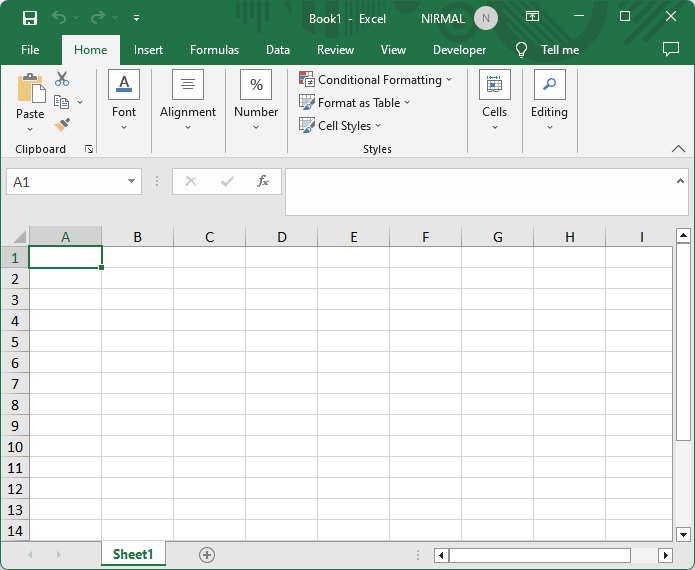Select column B header
The height and width of the screenshot is (570, 695).
tap(137, 237)
